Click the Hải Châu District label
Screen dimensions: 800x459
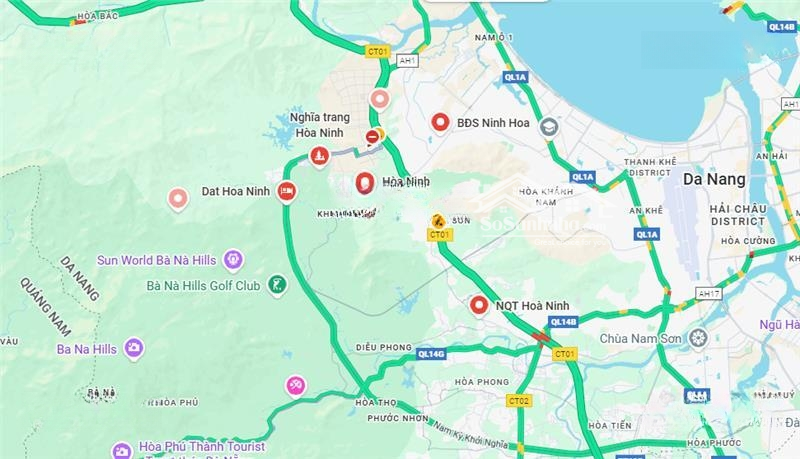pyautogui.click(x=738, y=215)
